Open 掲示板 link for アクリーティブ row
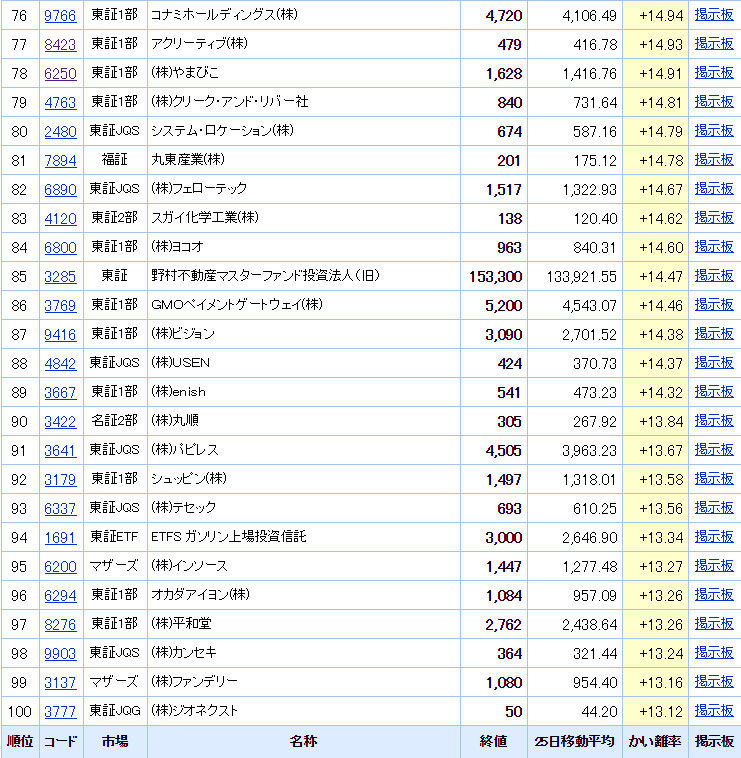The width and height of the screenshot is (741, 758). point(714,44)
